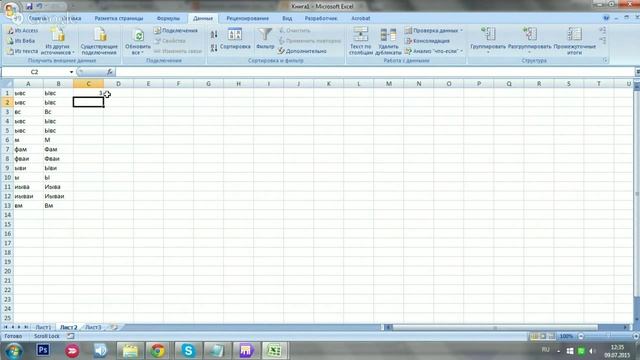Expand the formula bar
Image resolution: width=640 pixels, height=360 pixels.
[x=637, y=72]
